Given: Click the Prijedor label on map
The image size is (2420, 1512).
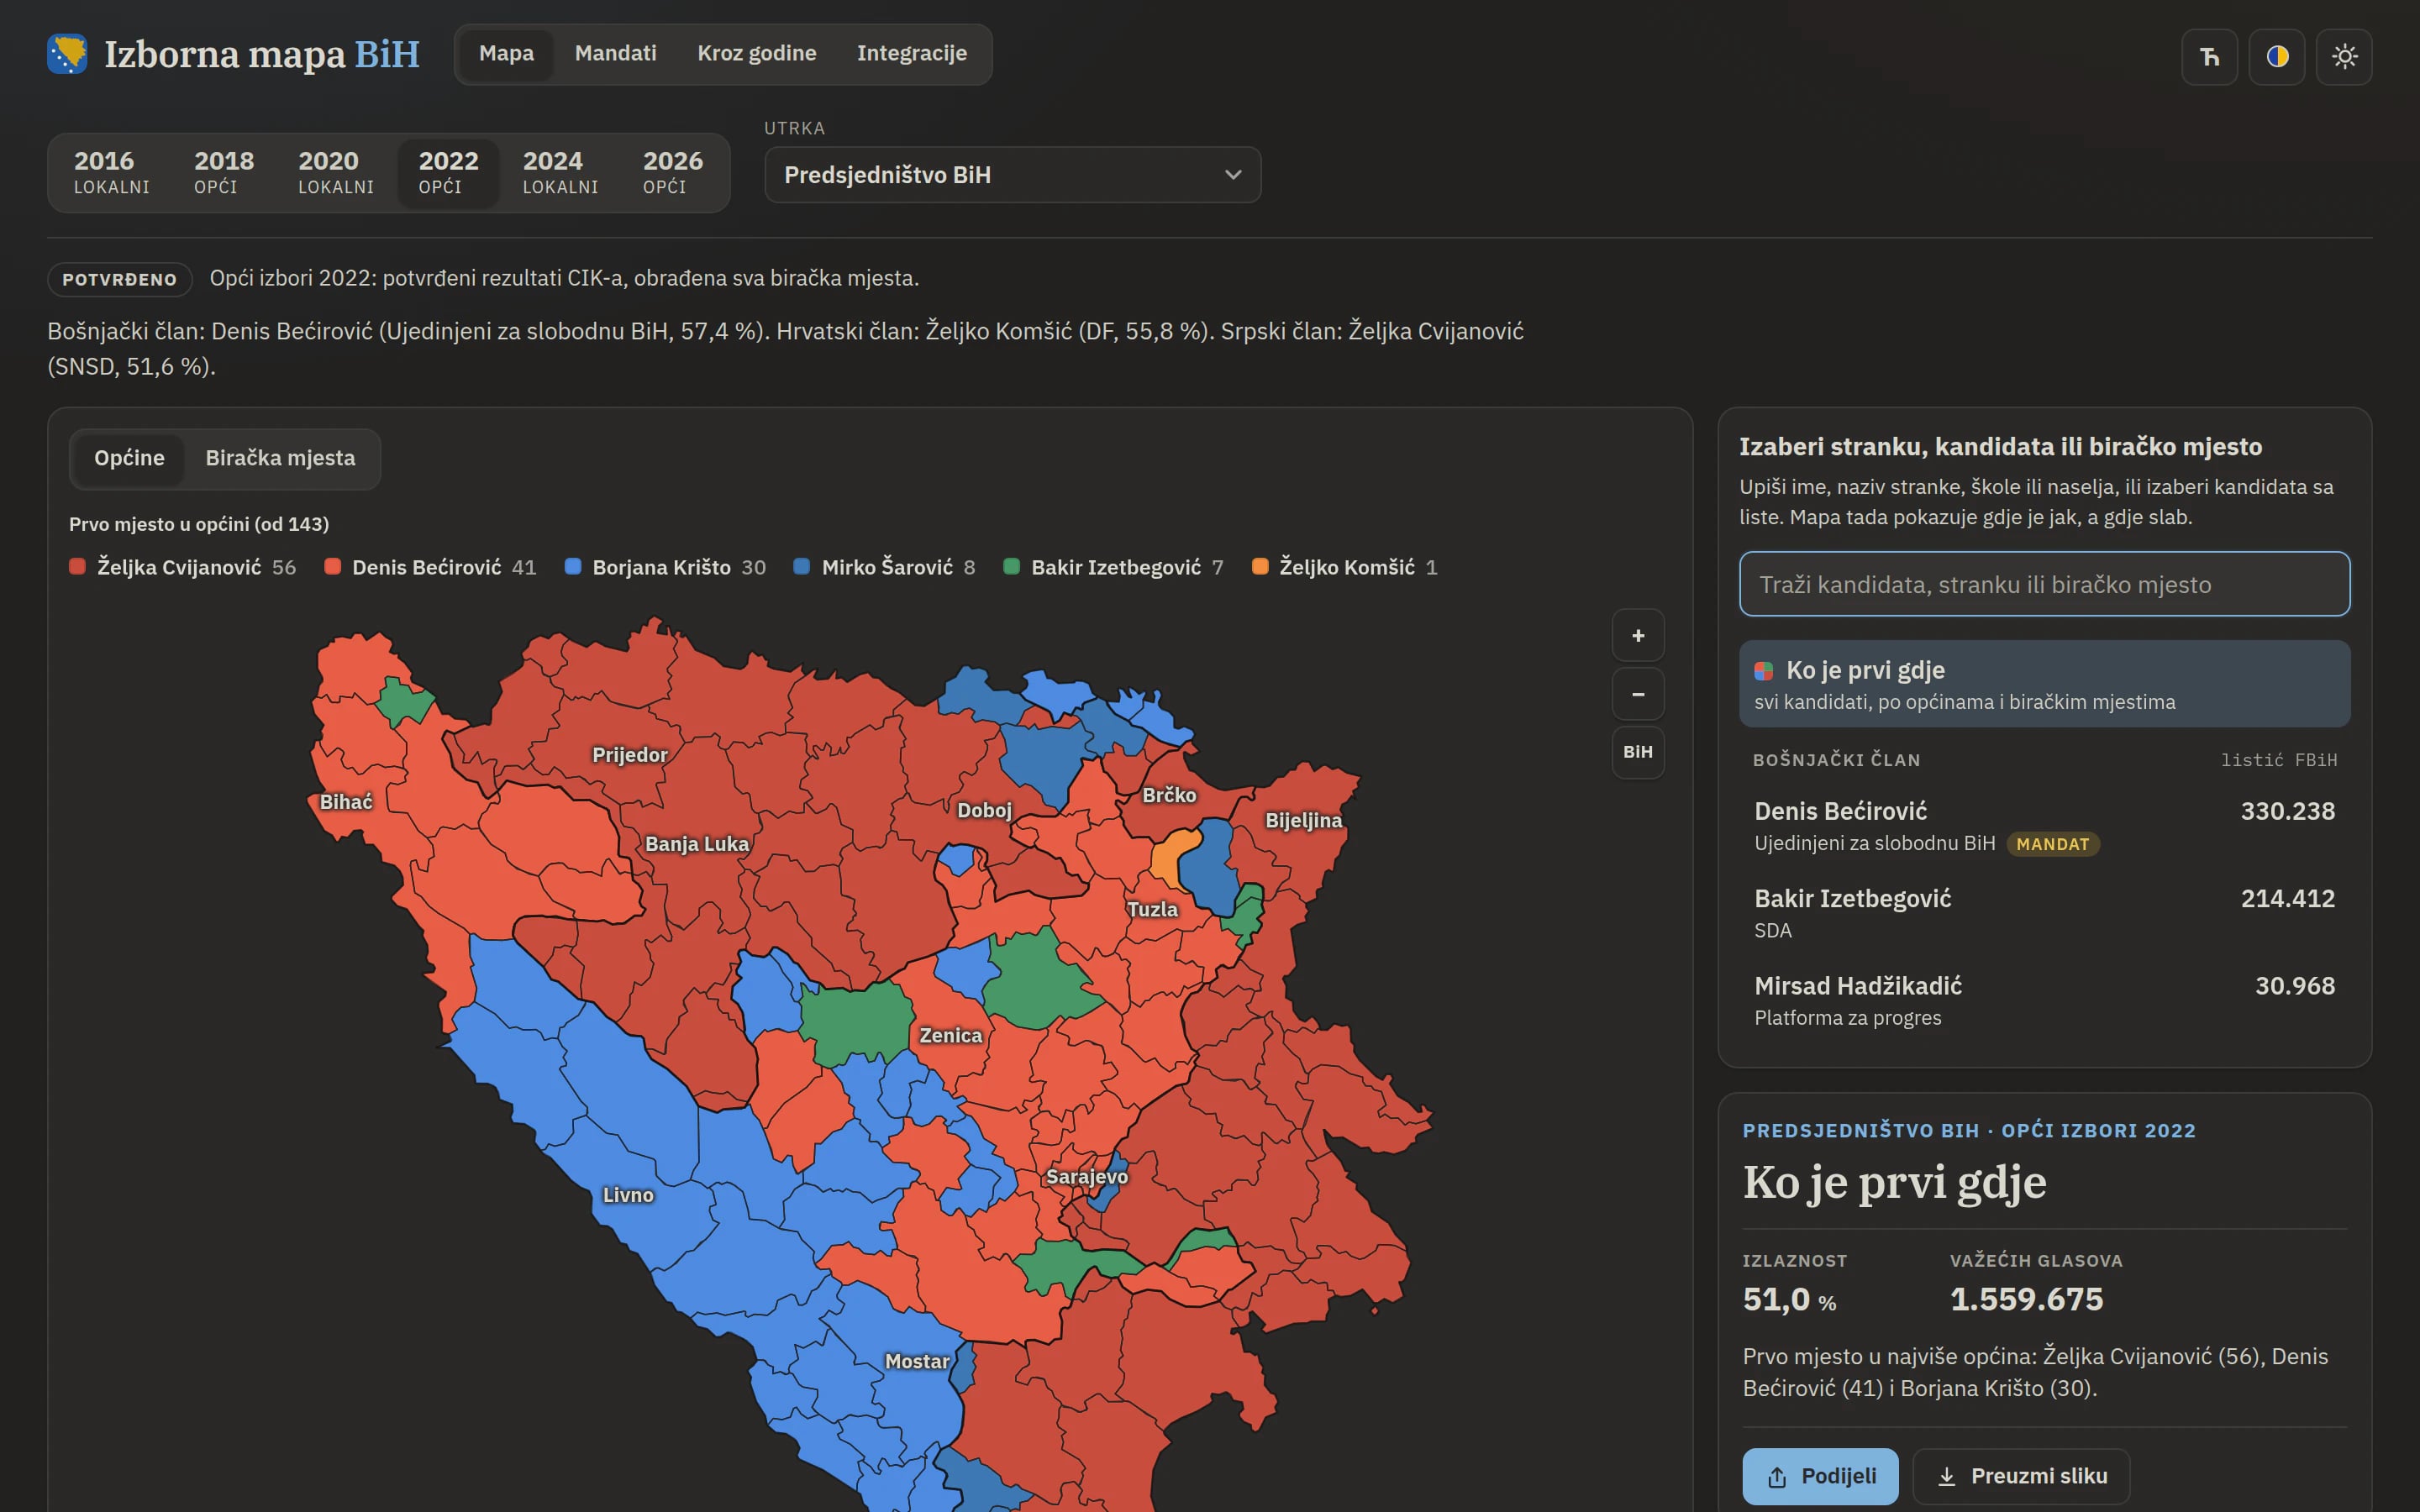Looking at the screenshot, I should [x=629, y=755].
